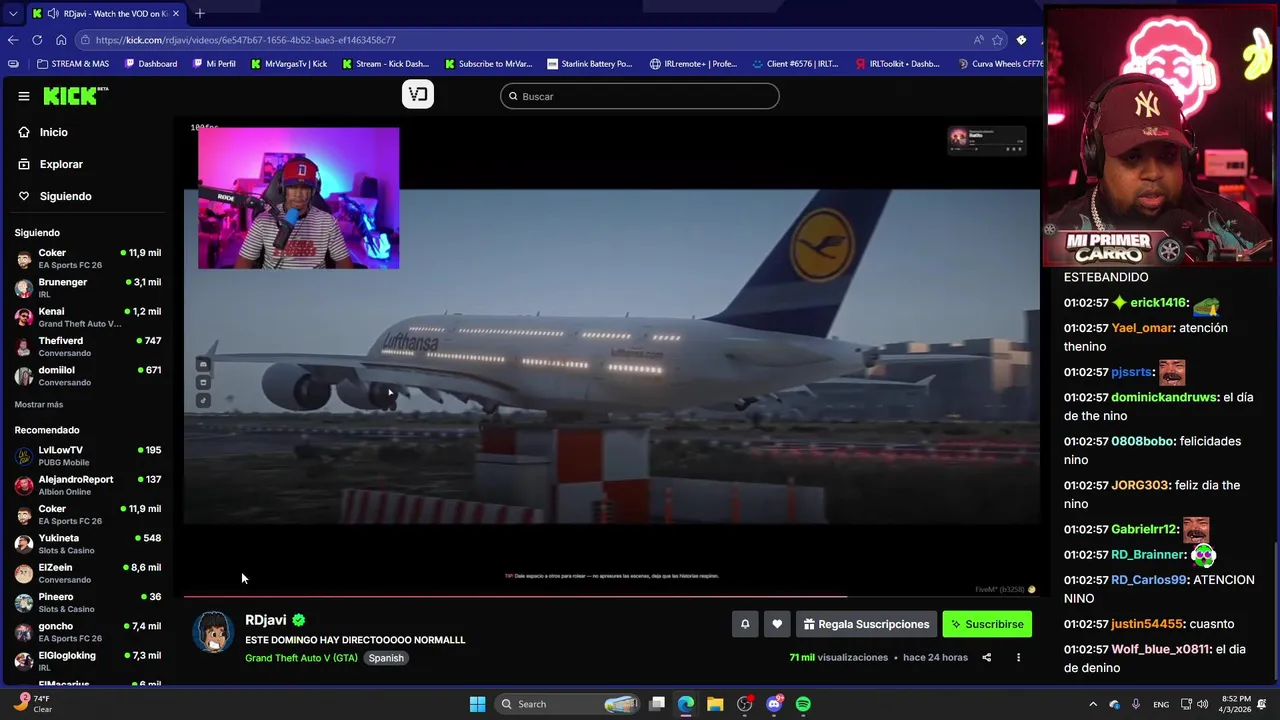Toggle the notification bell for RDjavi
Image resolution: width=1280 pixels, height=720 pixels.
click(x=745, y=624)
